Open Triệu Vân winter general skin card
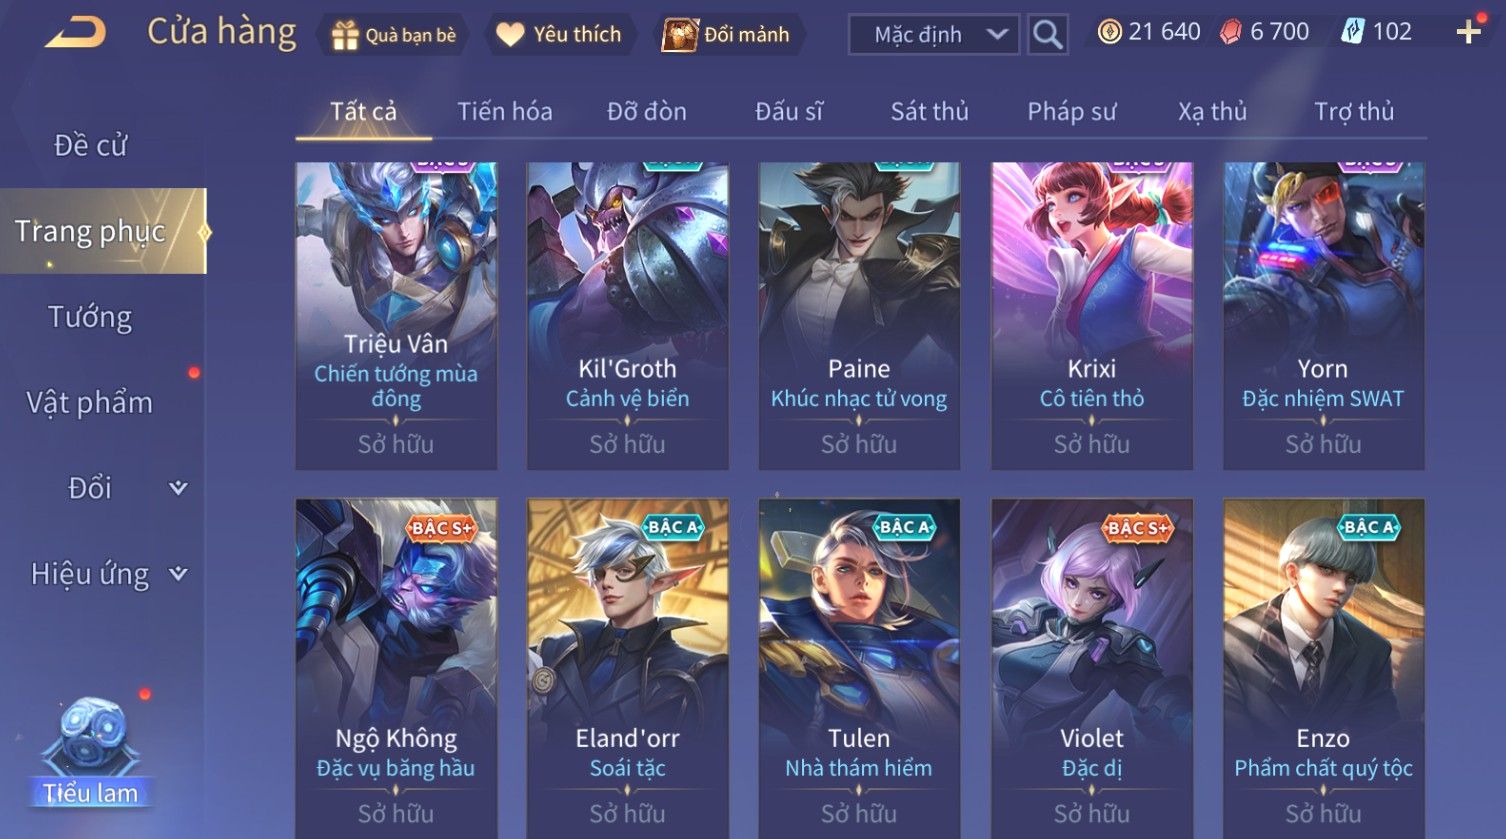The image size is (1506, 839). click(x=396, y=316)
